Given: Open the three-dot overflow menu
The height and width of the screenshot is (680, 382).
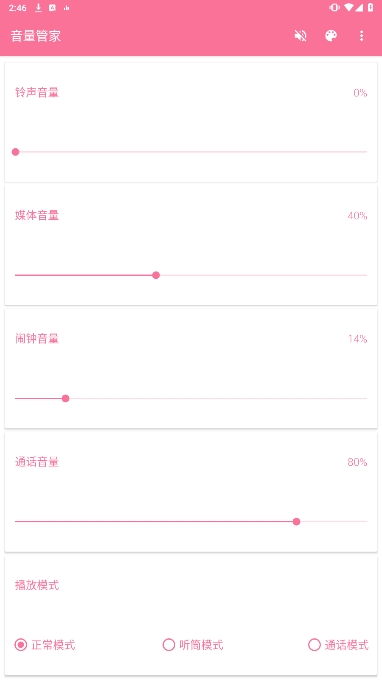Looking at the screenshot, I should click(x=361, y=36).
